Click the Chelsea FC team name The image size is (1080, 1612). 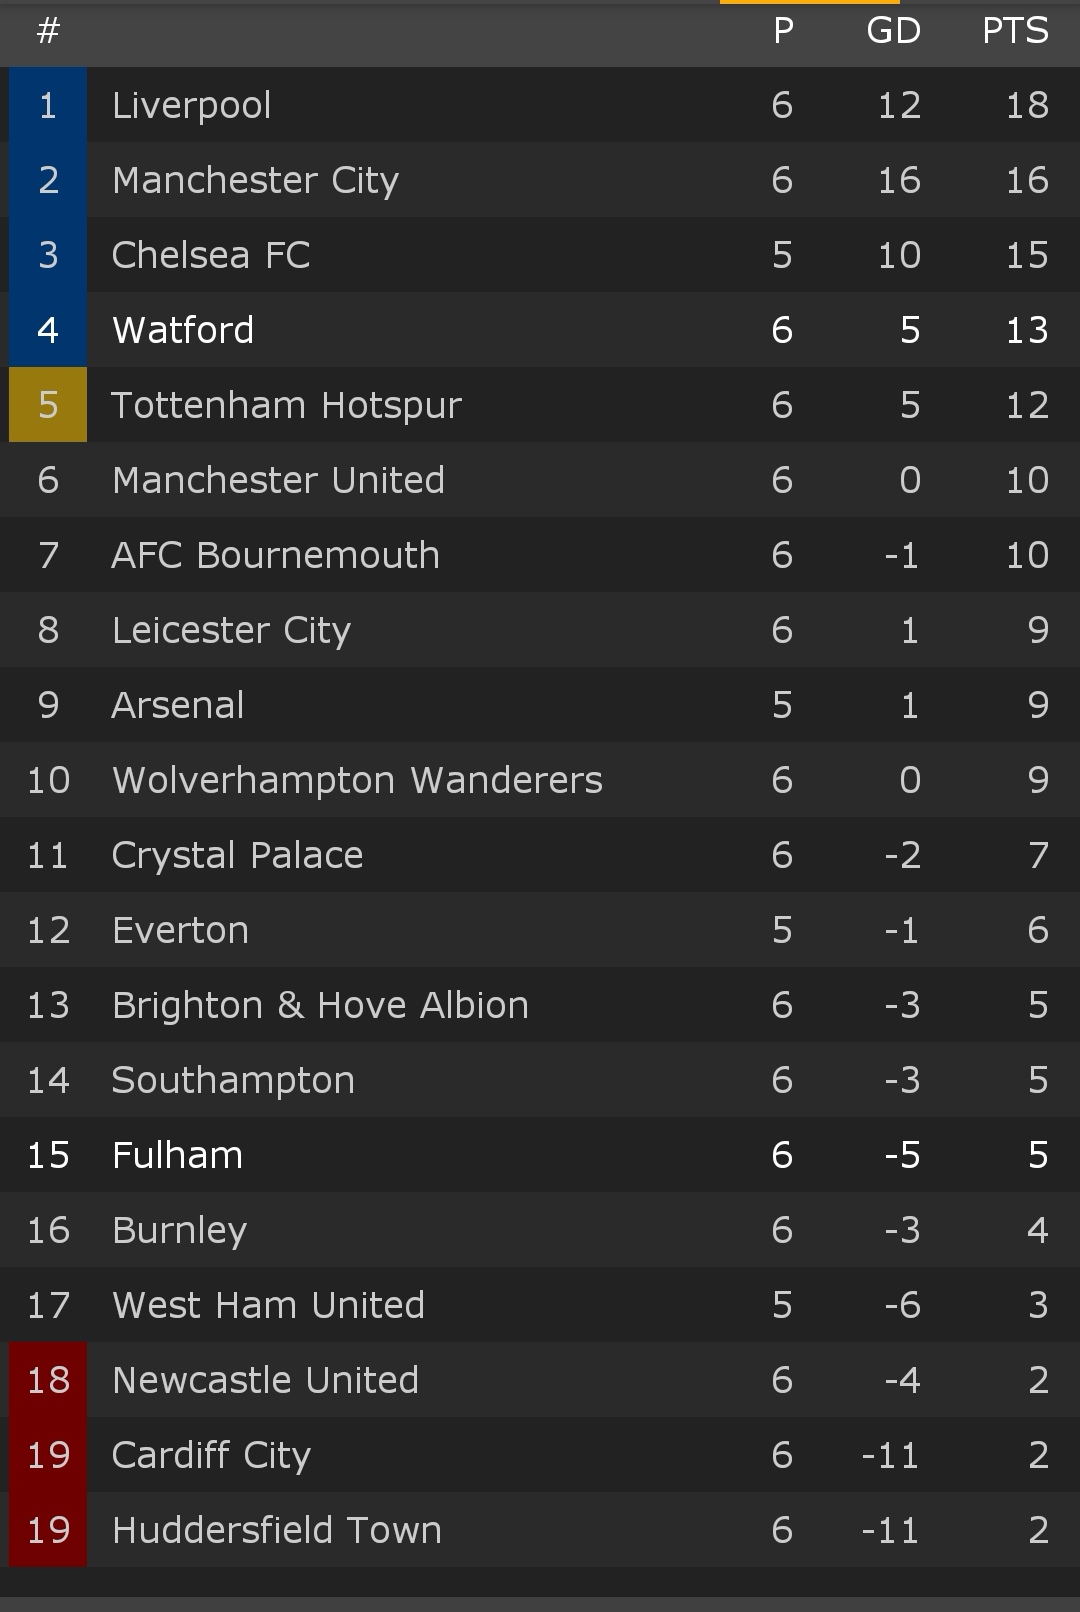coord(211,255)
